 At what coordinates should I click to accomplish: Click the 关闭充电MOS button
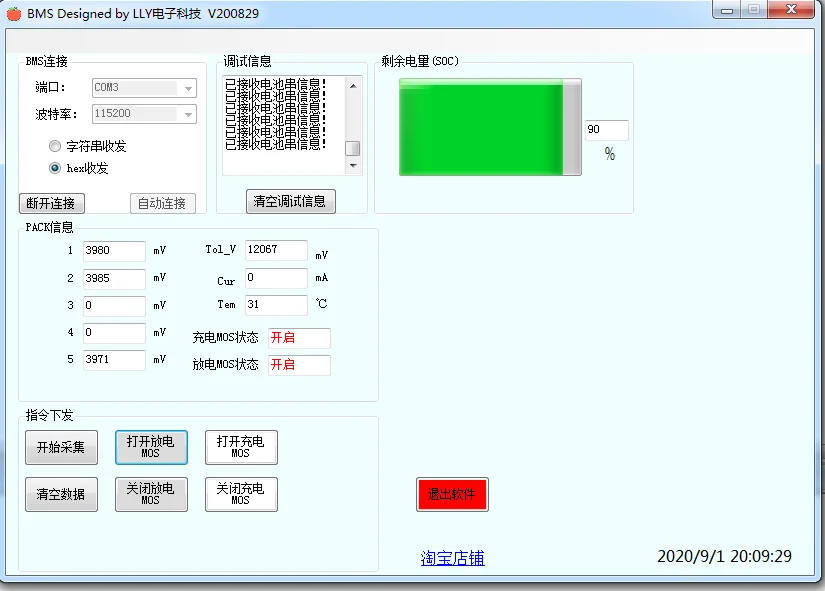click(x=241, y=494)
